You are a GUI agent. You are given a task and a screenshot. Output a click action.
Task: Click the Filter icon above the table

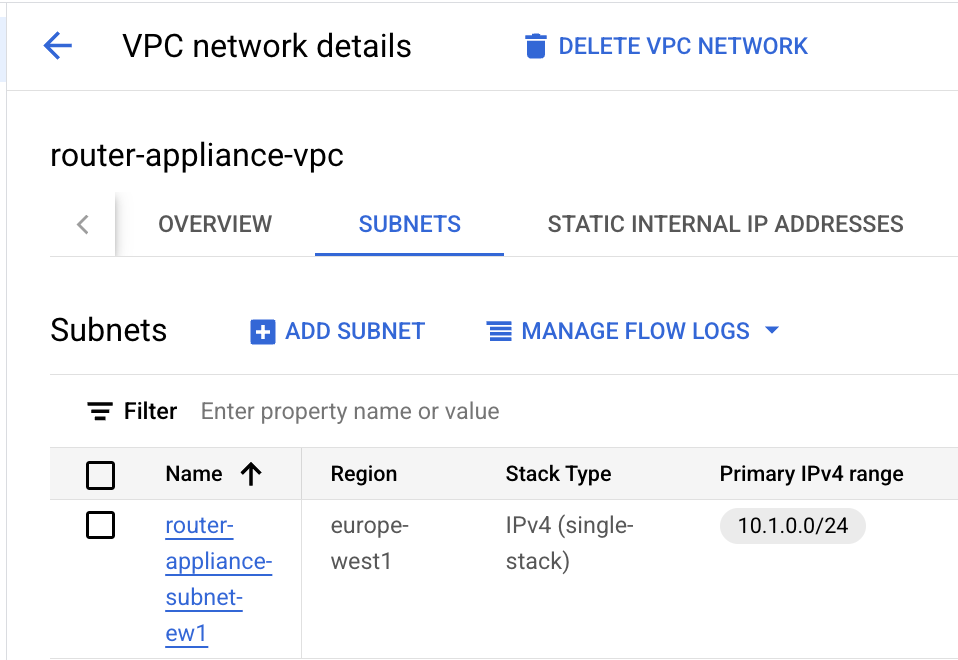click(x=100, y=412)
